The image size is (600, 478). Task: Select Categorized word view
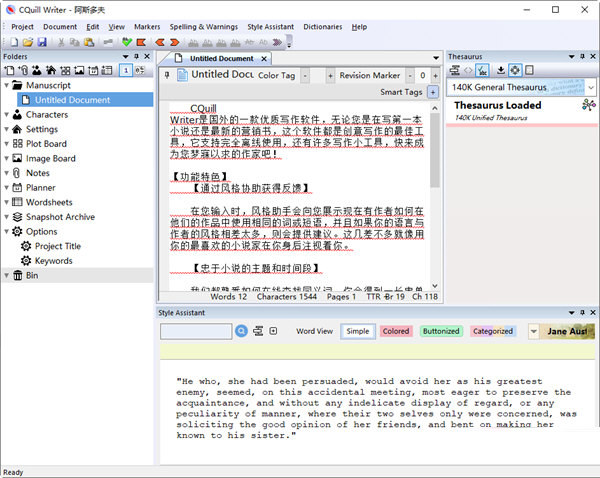[493, 331]
